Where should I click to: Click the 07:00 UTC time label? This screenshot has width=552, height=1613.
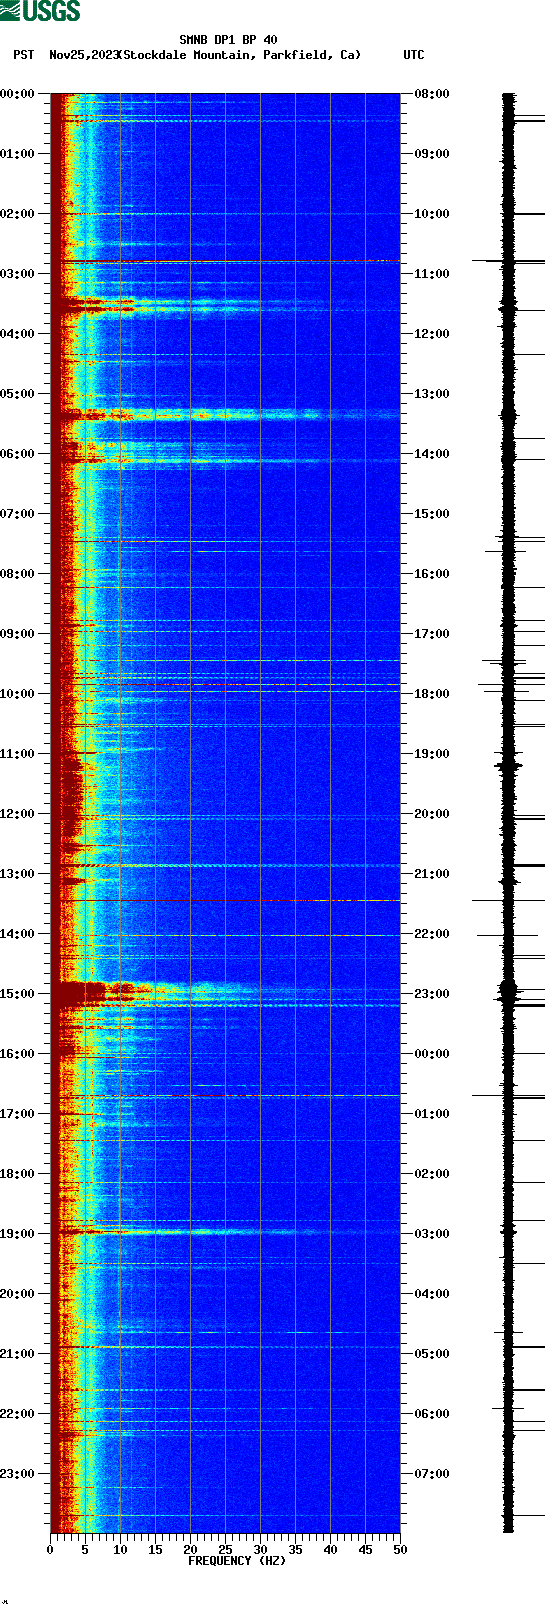(x=432, y=1474)
